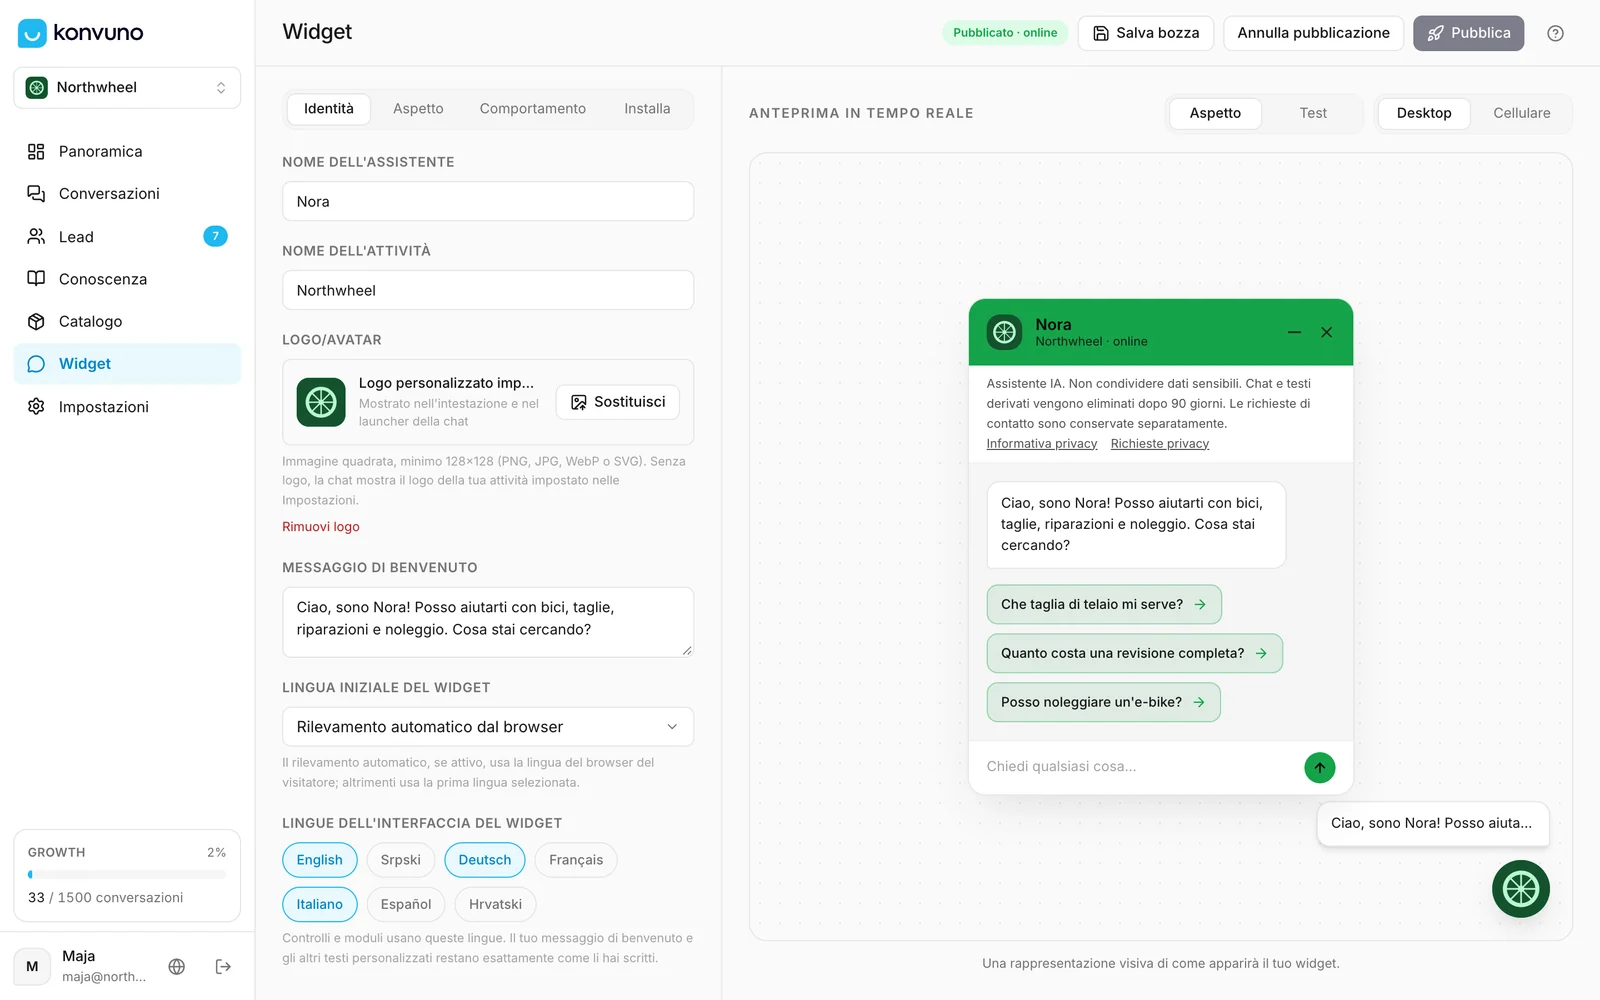
Task: Open Catalogo from the sidebar
Action: pyautogui.click(x=127, y=322)
